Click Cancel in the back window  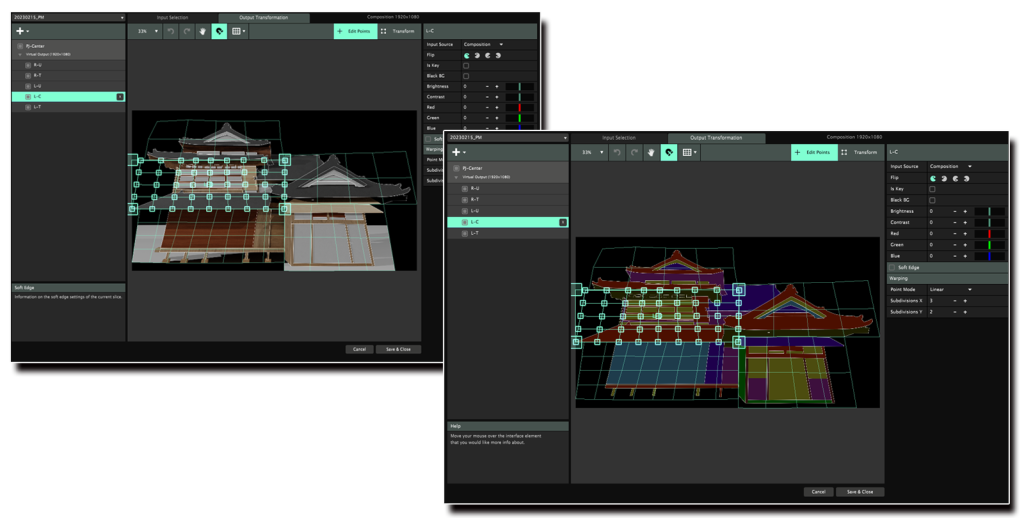(x=358, y=349)
